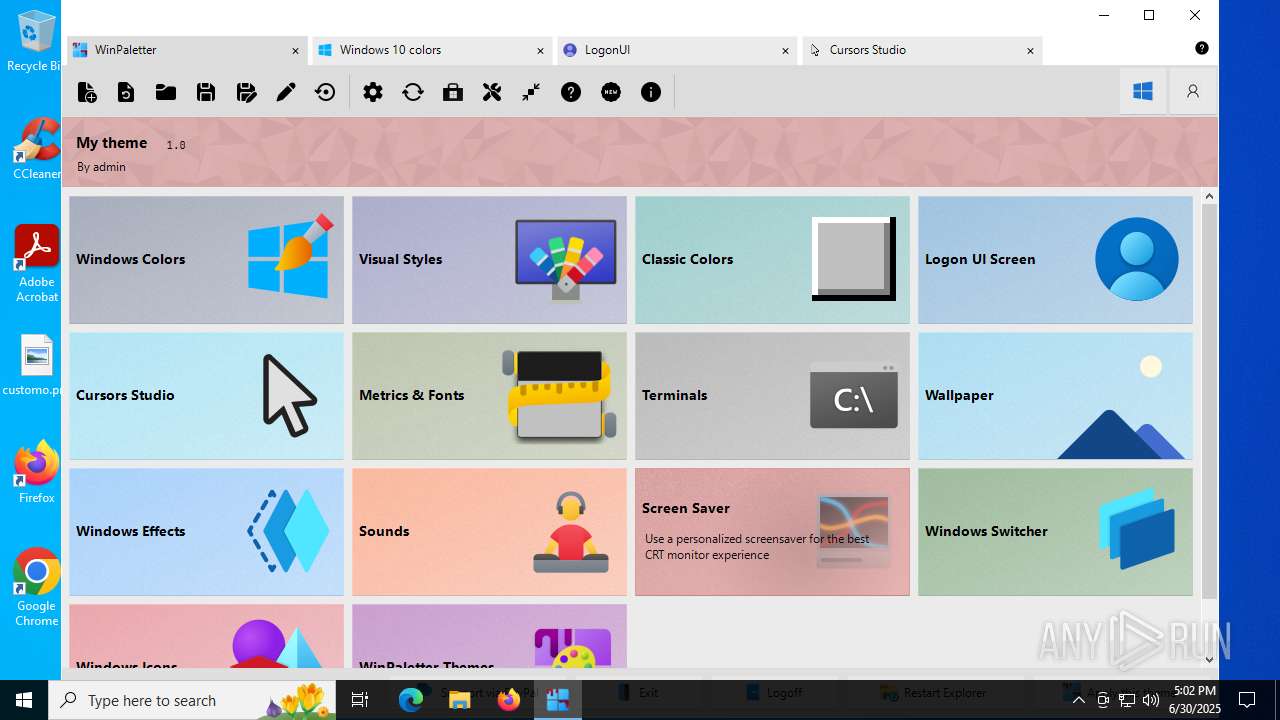The image size is (1280, 720).
Task: Open a theme file from folder icon
Action: [166, 92]
